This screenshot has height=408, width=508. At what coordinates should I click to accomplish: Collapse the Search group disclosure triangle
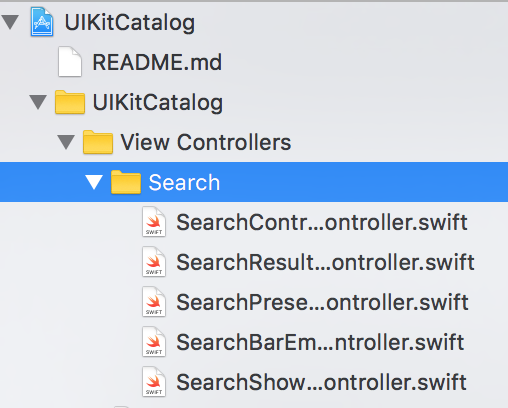point(94,182)
